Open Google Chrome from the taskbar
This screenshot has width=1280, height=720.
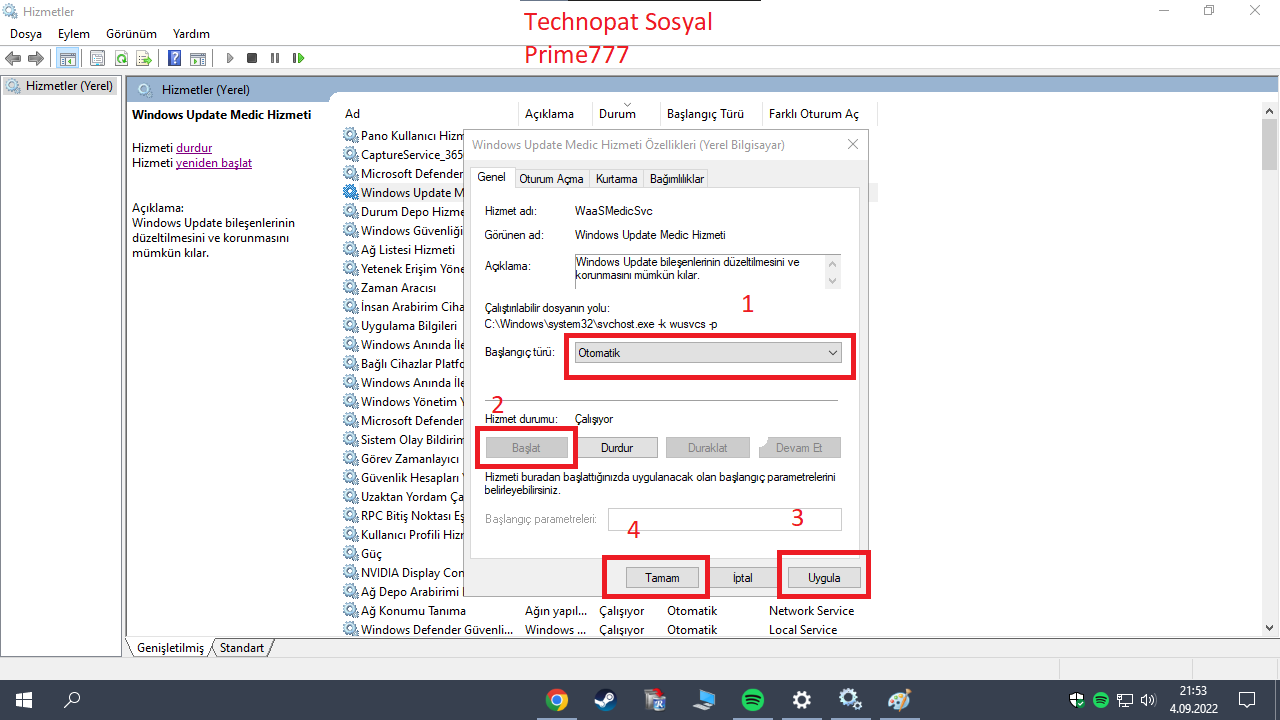[x=557, y=700]
